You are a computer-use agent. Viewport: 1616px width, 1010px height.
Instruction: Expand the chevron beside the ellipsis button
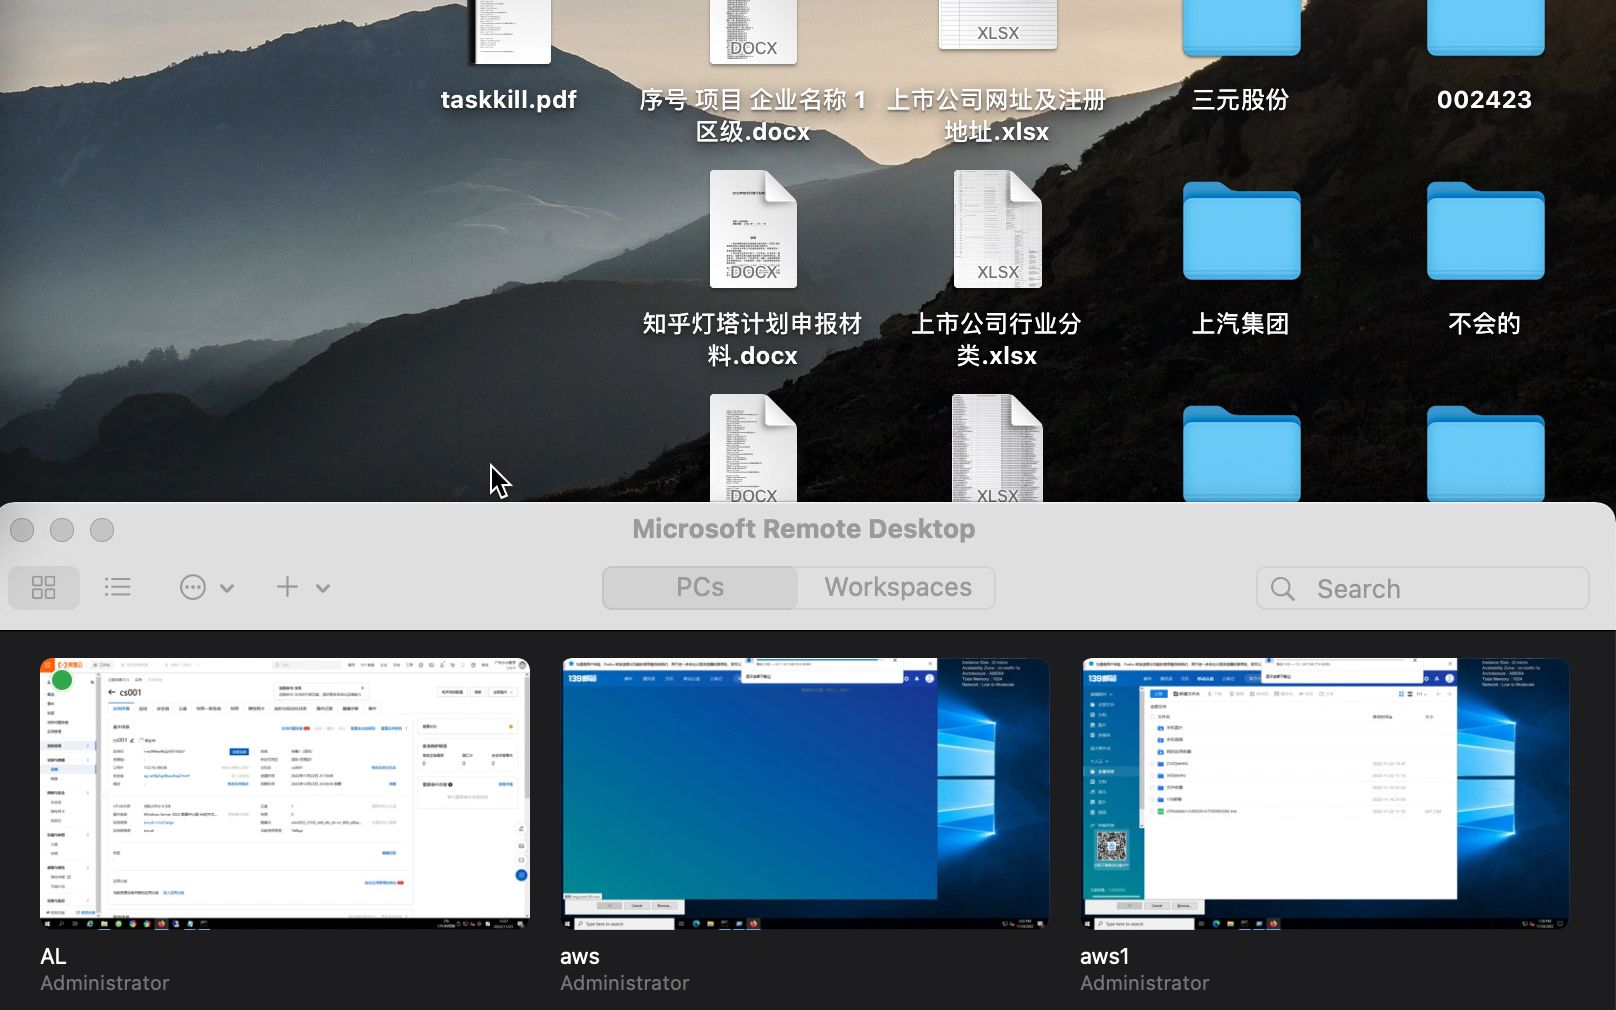click(x=227, y=589)
